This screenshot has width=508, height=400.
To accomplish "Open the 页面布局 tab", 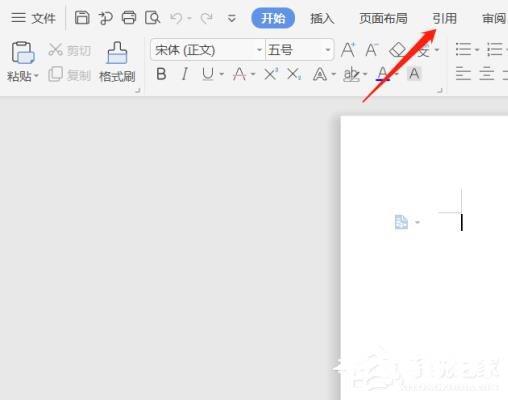I will point(383,18).
